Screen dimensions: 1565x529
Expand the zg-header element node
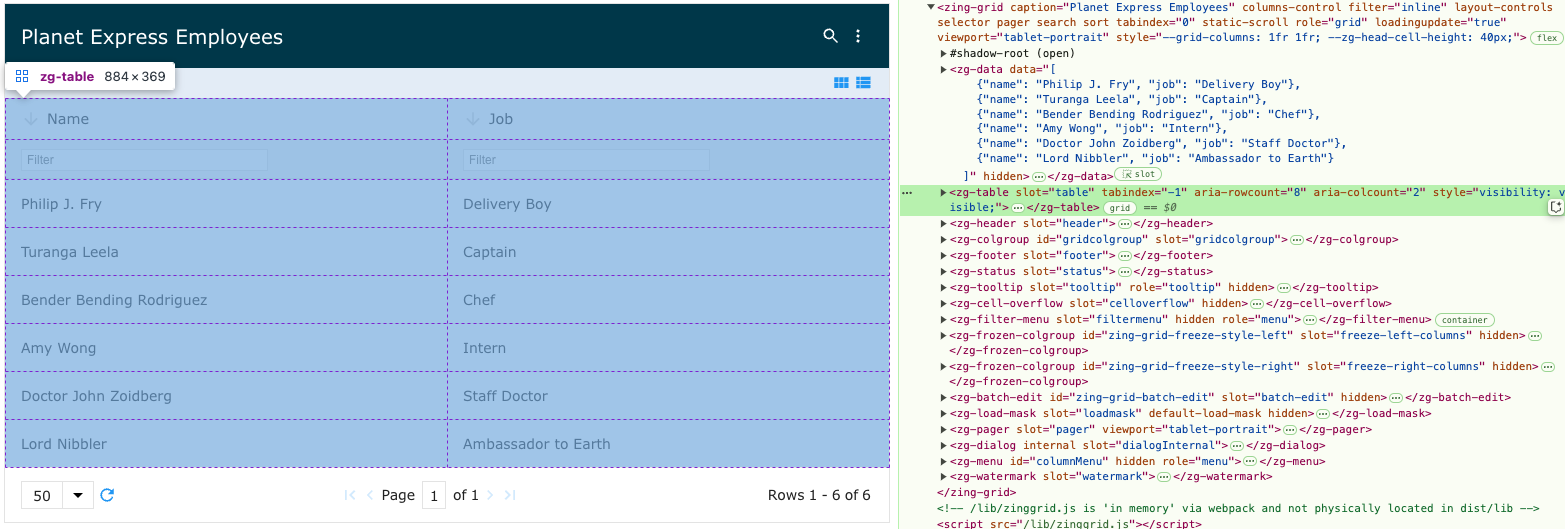[944, 223]
